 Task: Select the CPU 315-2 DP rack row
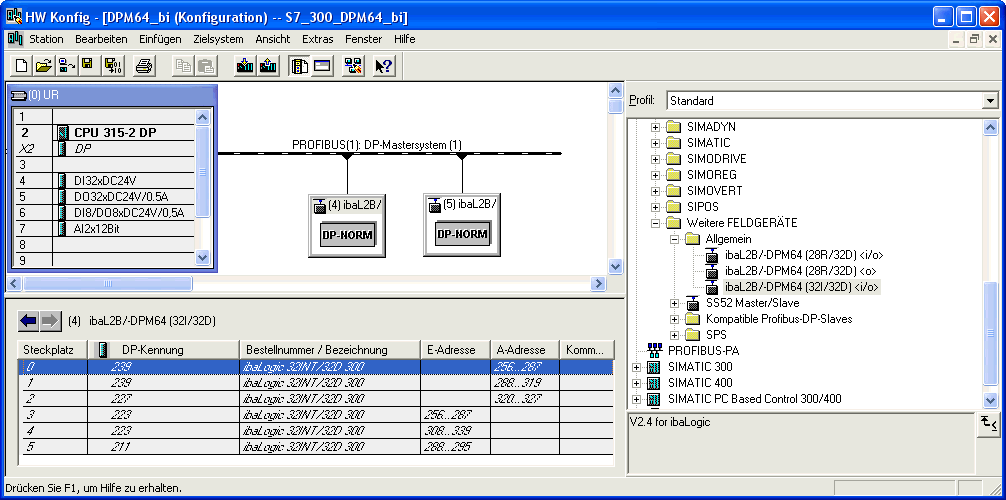[x=114, y=132]
